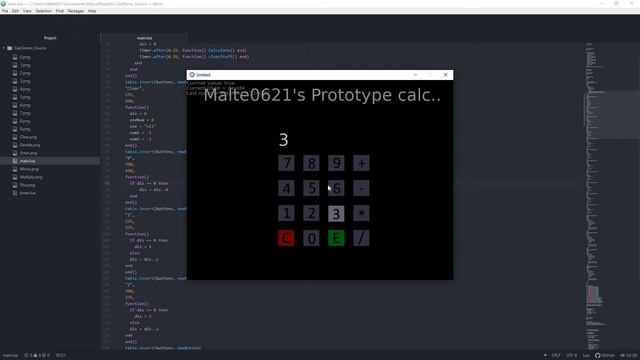Click UTF-8 encoding selector in status bar
Viewport: 640px width, 360px height.
[x=571, y=356]
